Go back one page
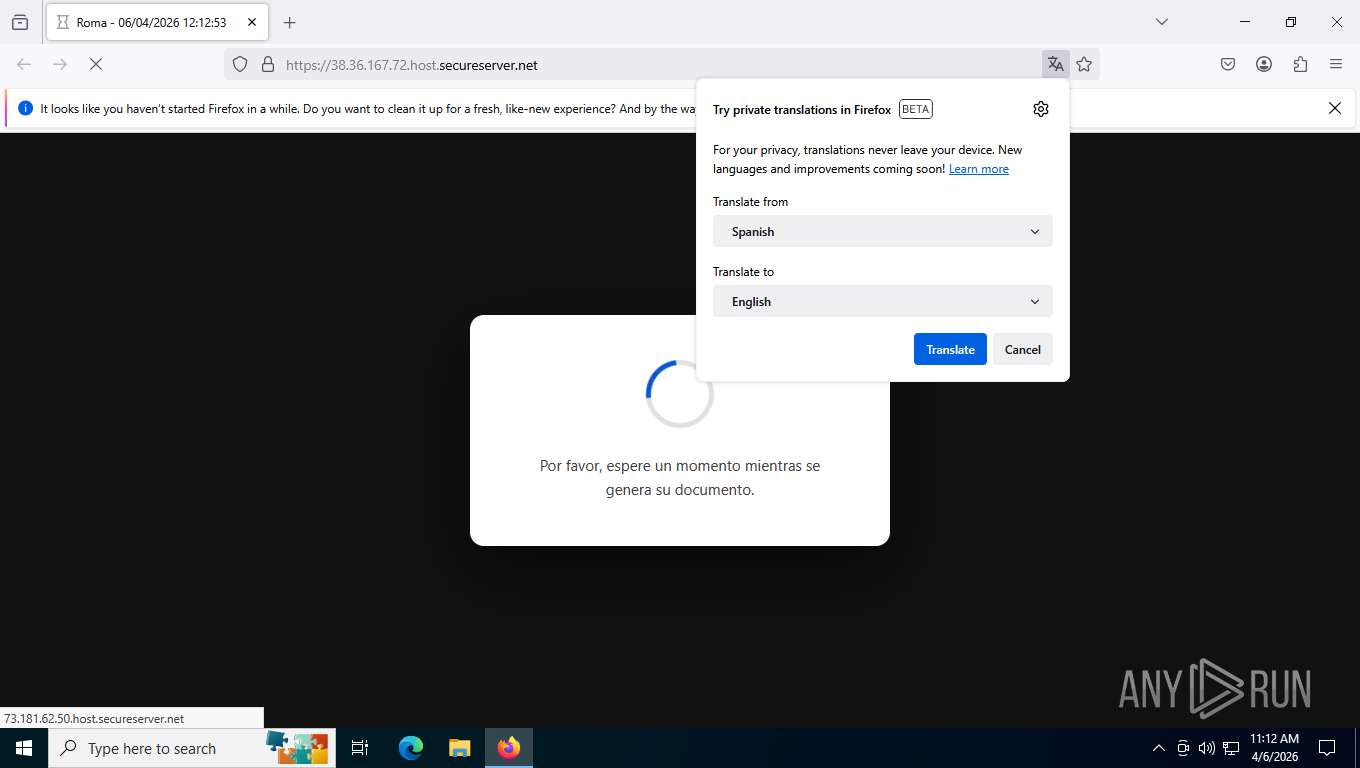This screenshot has height=768, width=1360. (24, 64)
